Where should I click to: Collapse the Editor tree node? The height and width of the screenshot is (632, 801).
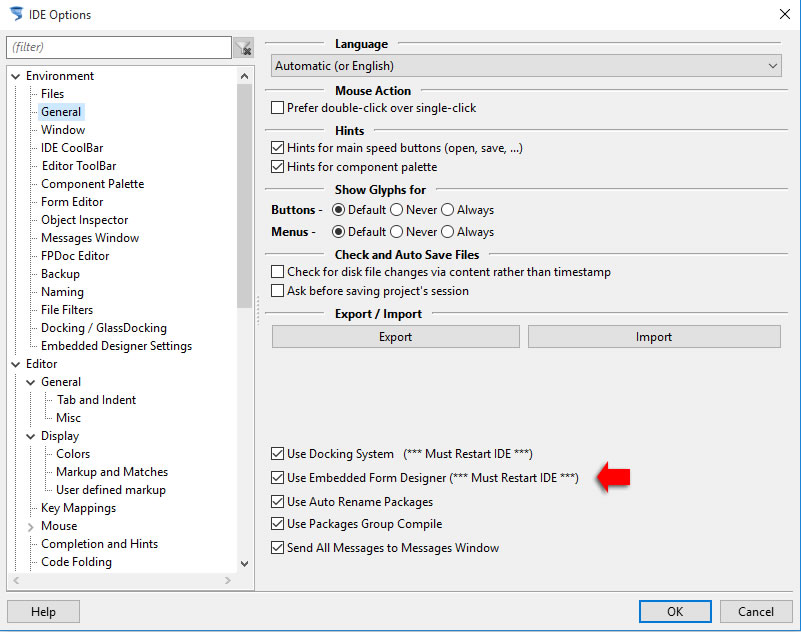pos(16,364)
